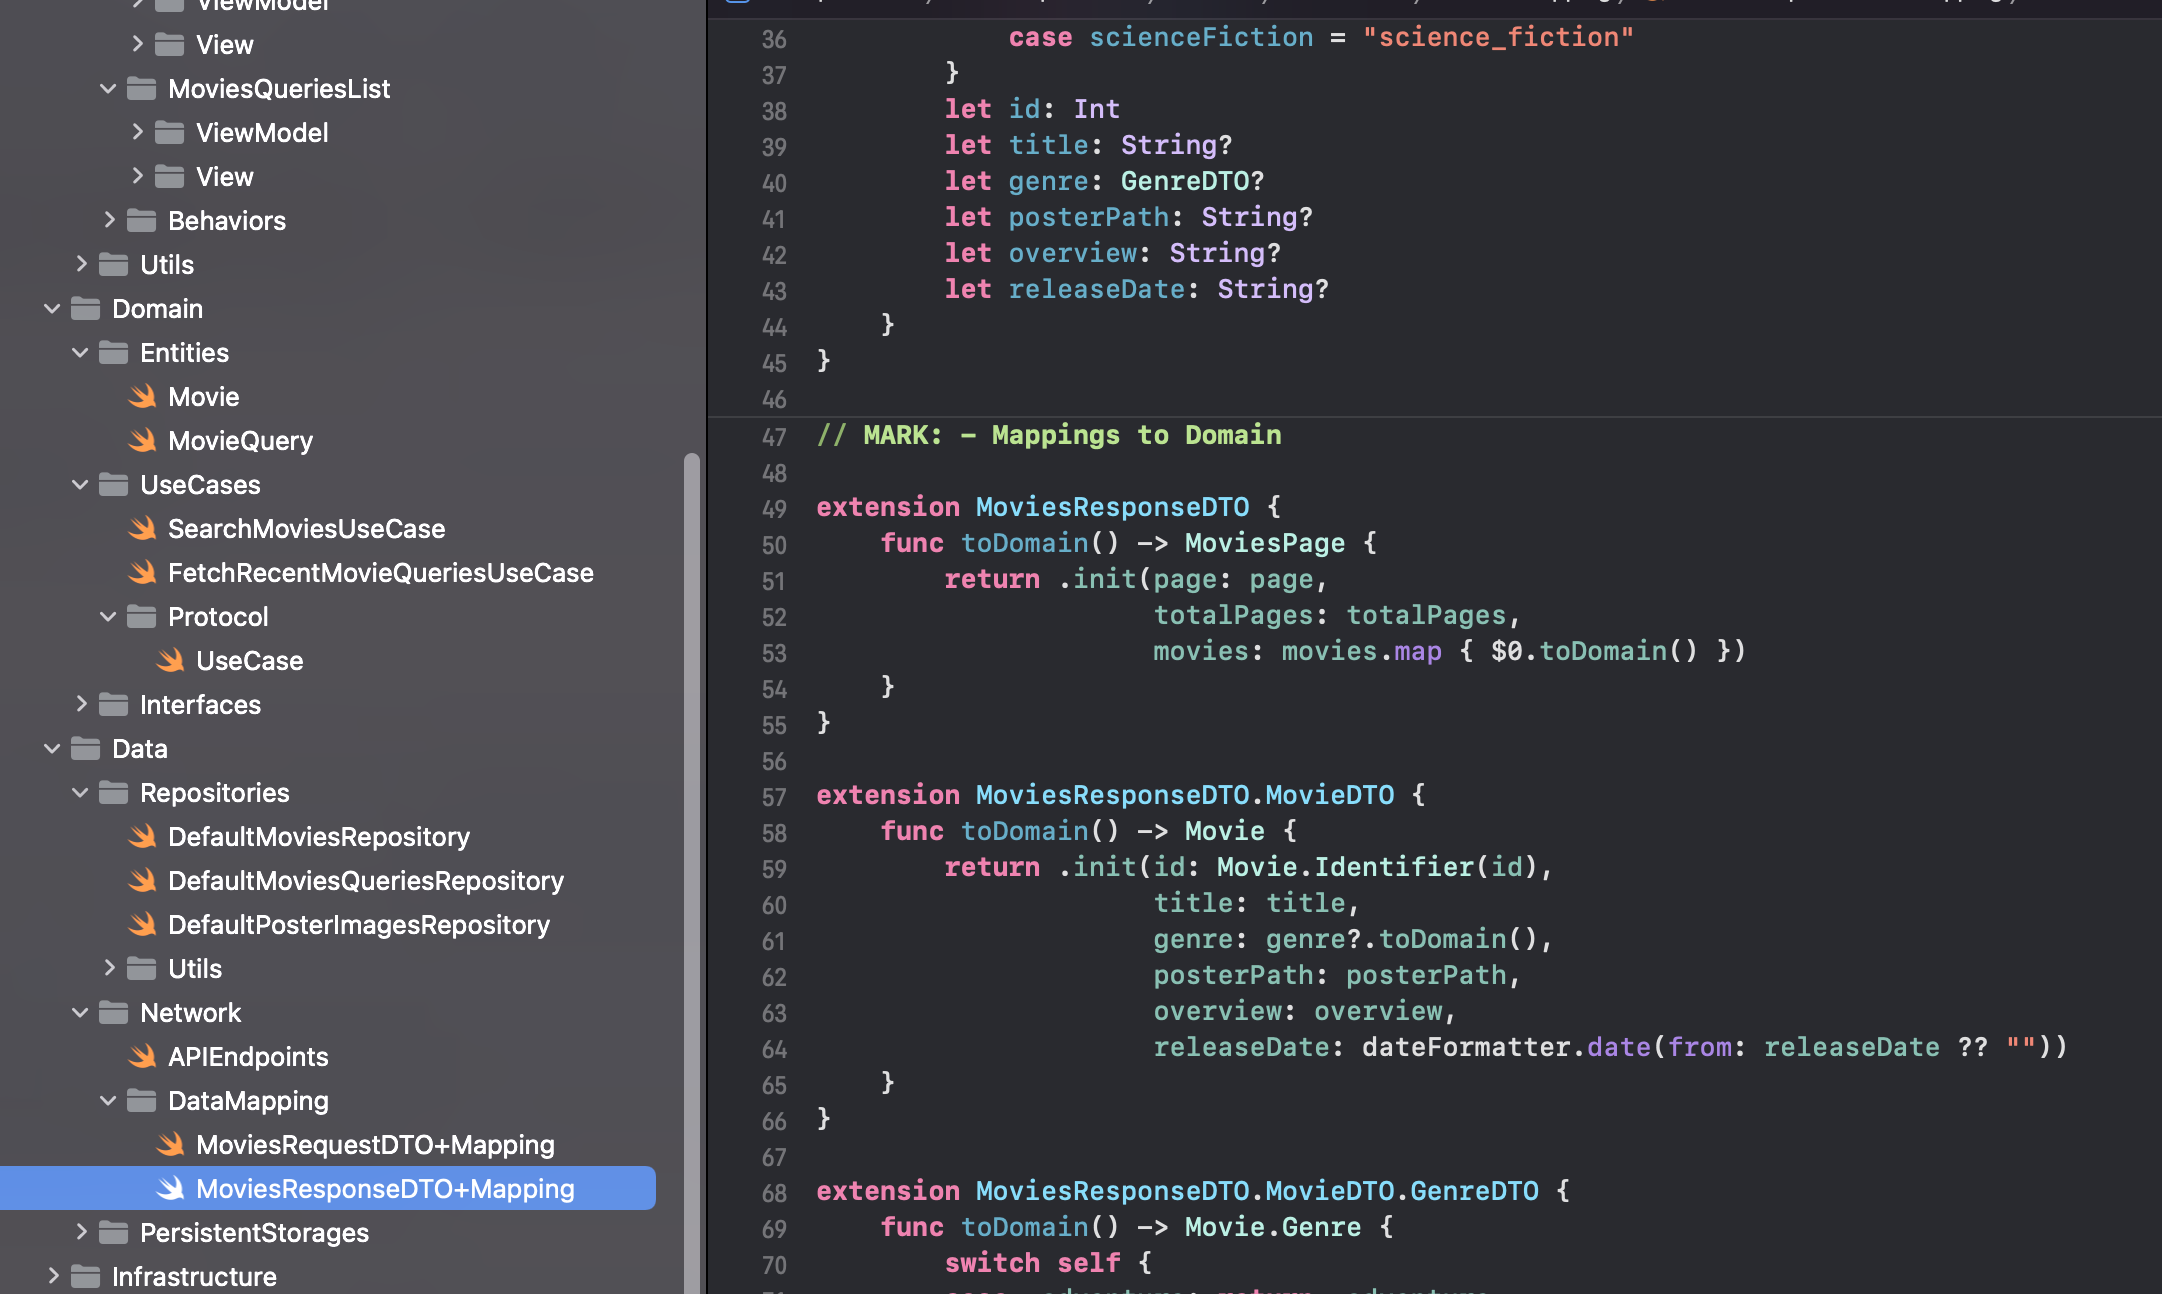Click the Swift icon next to MovieQuery

143,441
